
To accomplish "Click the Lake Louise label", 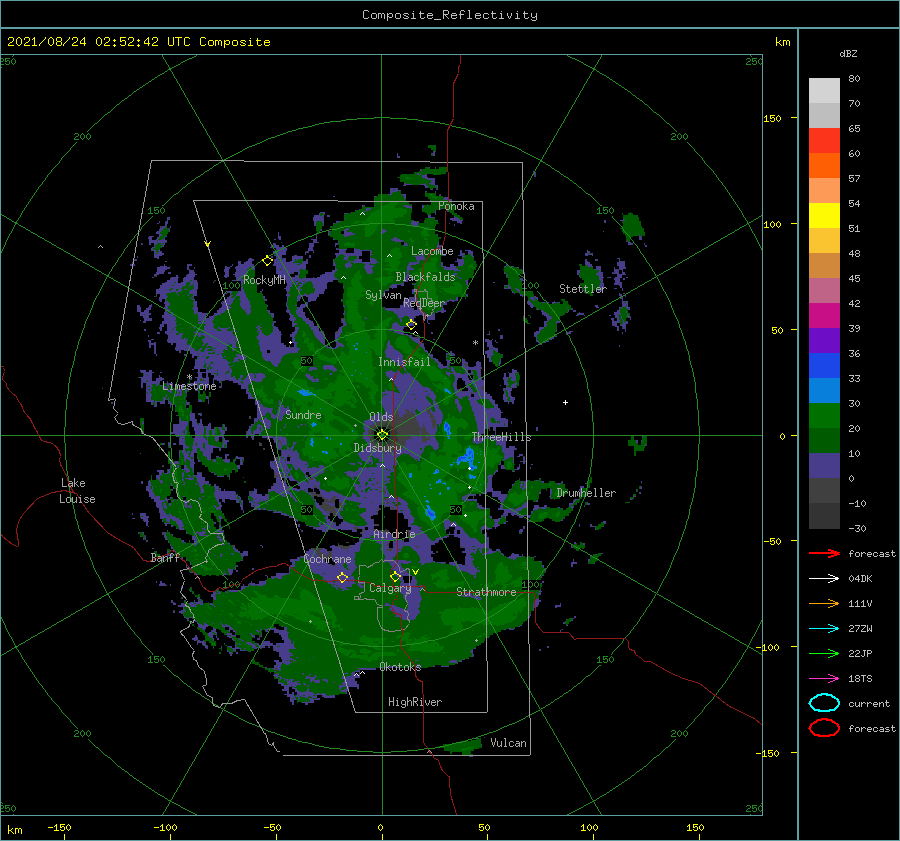I will click(77, 491).
